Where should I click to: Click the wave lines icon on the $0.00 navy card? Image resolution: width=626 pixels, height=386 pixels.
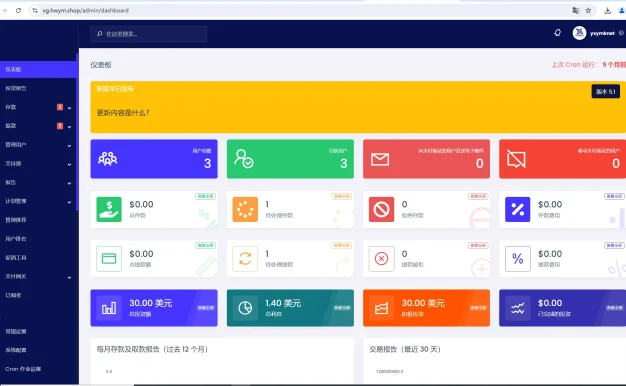coord(517,308)
